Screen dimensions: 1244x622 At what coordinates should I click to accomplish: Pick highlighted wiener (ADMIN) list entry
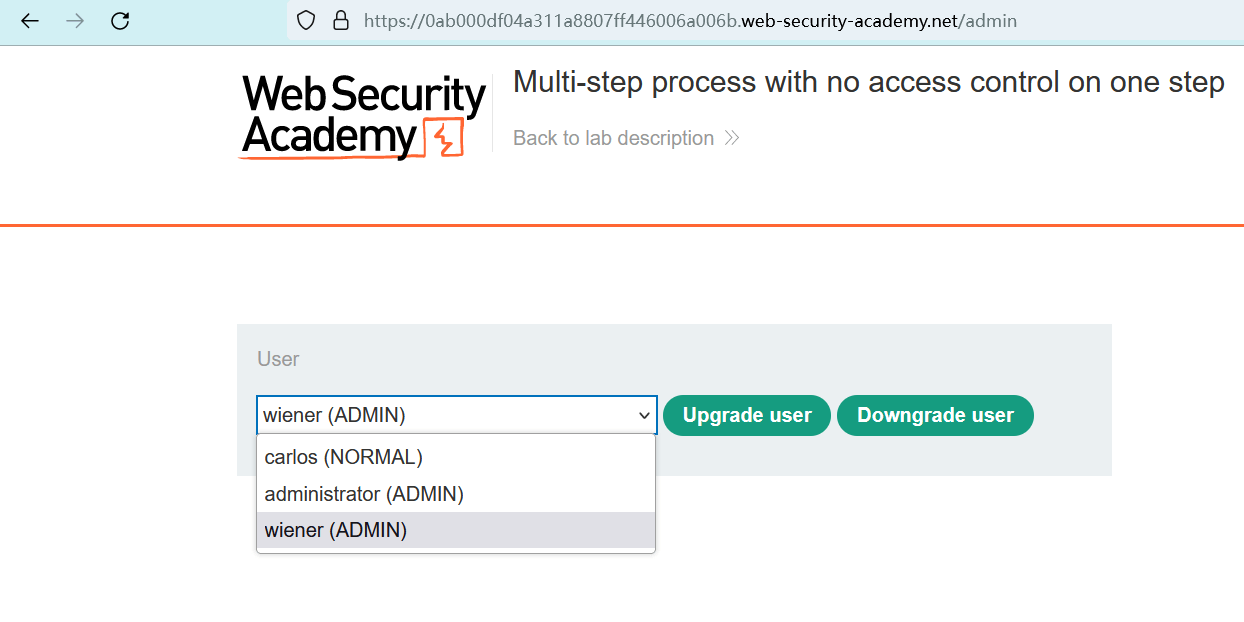click(x=336, y=531)
